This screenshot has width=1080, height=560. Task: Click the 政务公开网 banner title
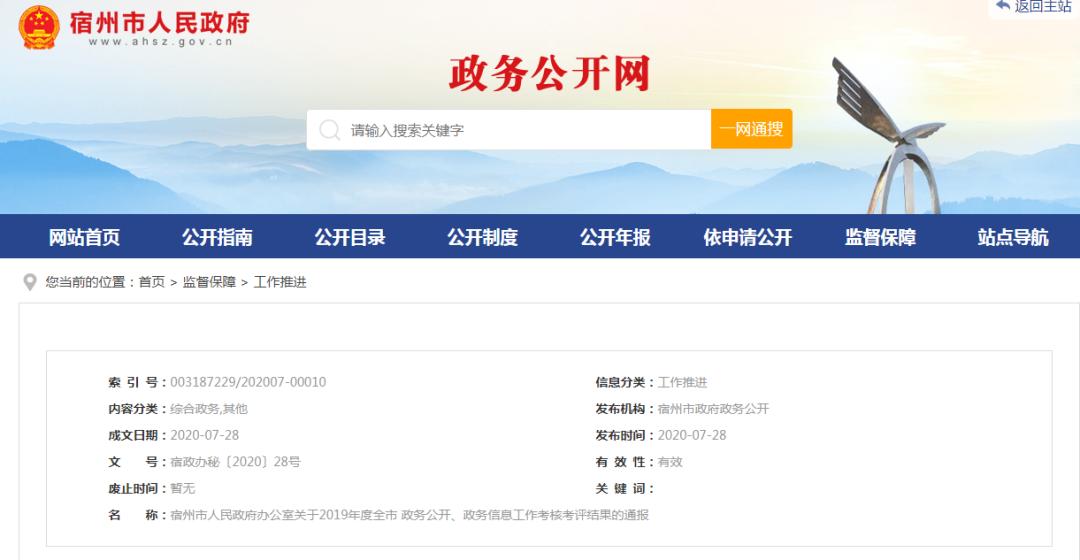click(x=550, y=74)
